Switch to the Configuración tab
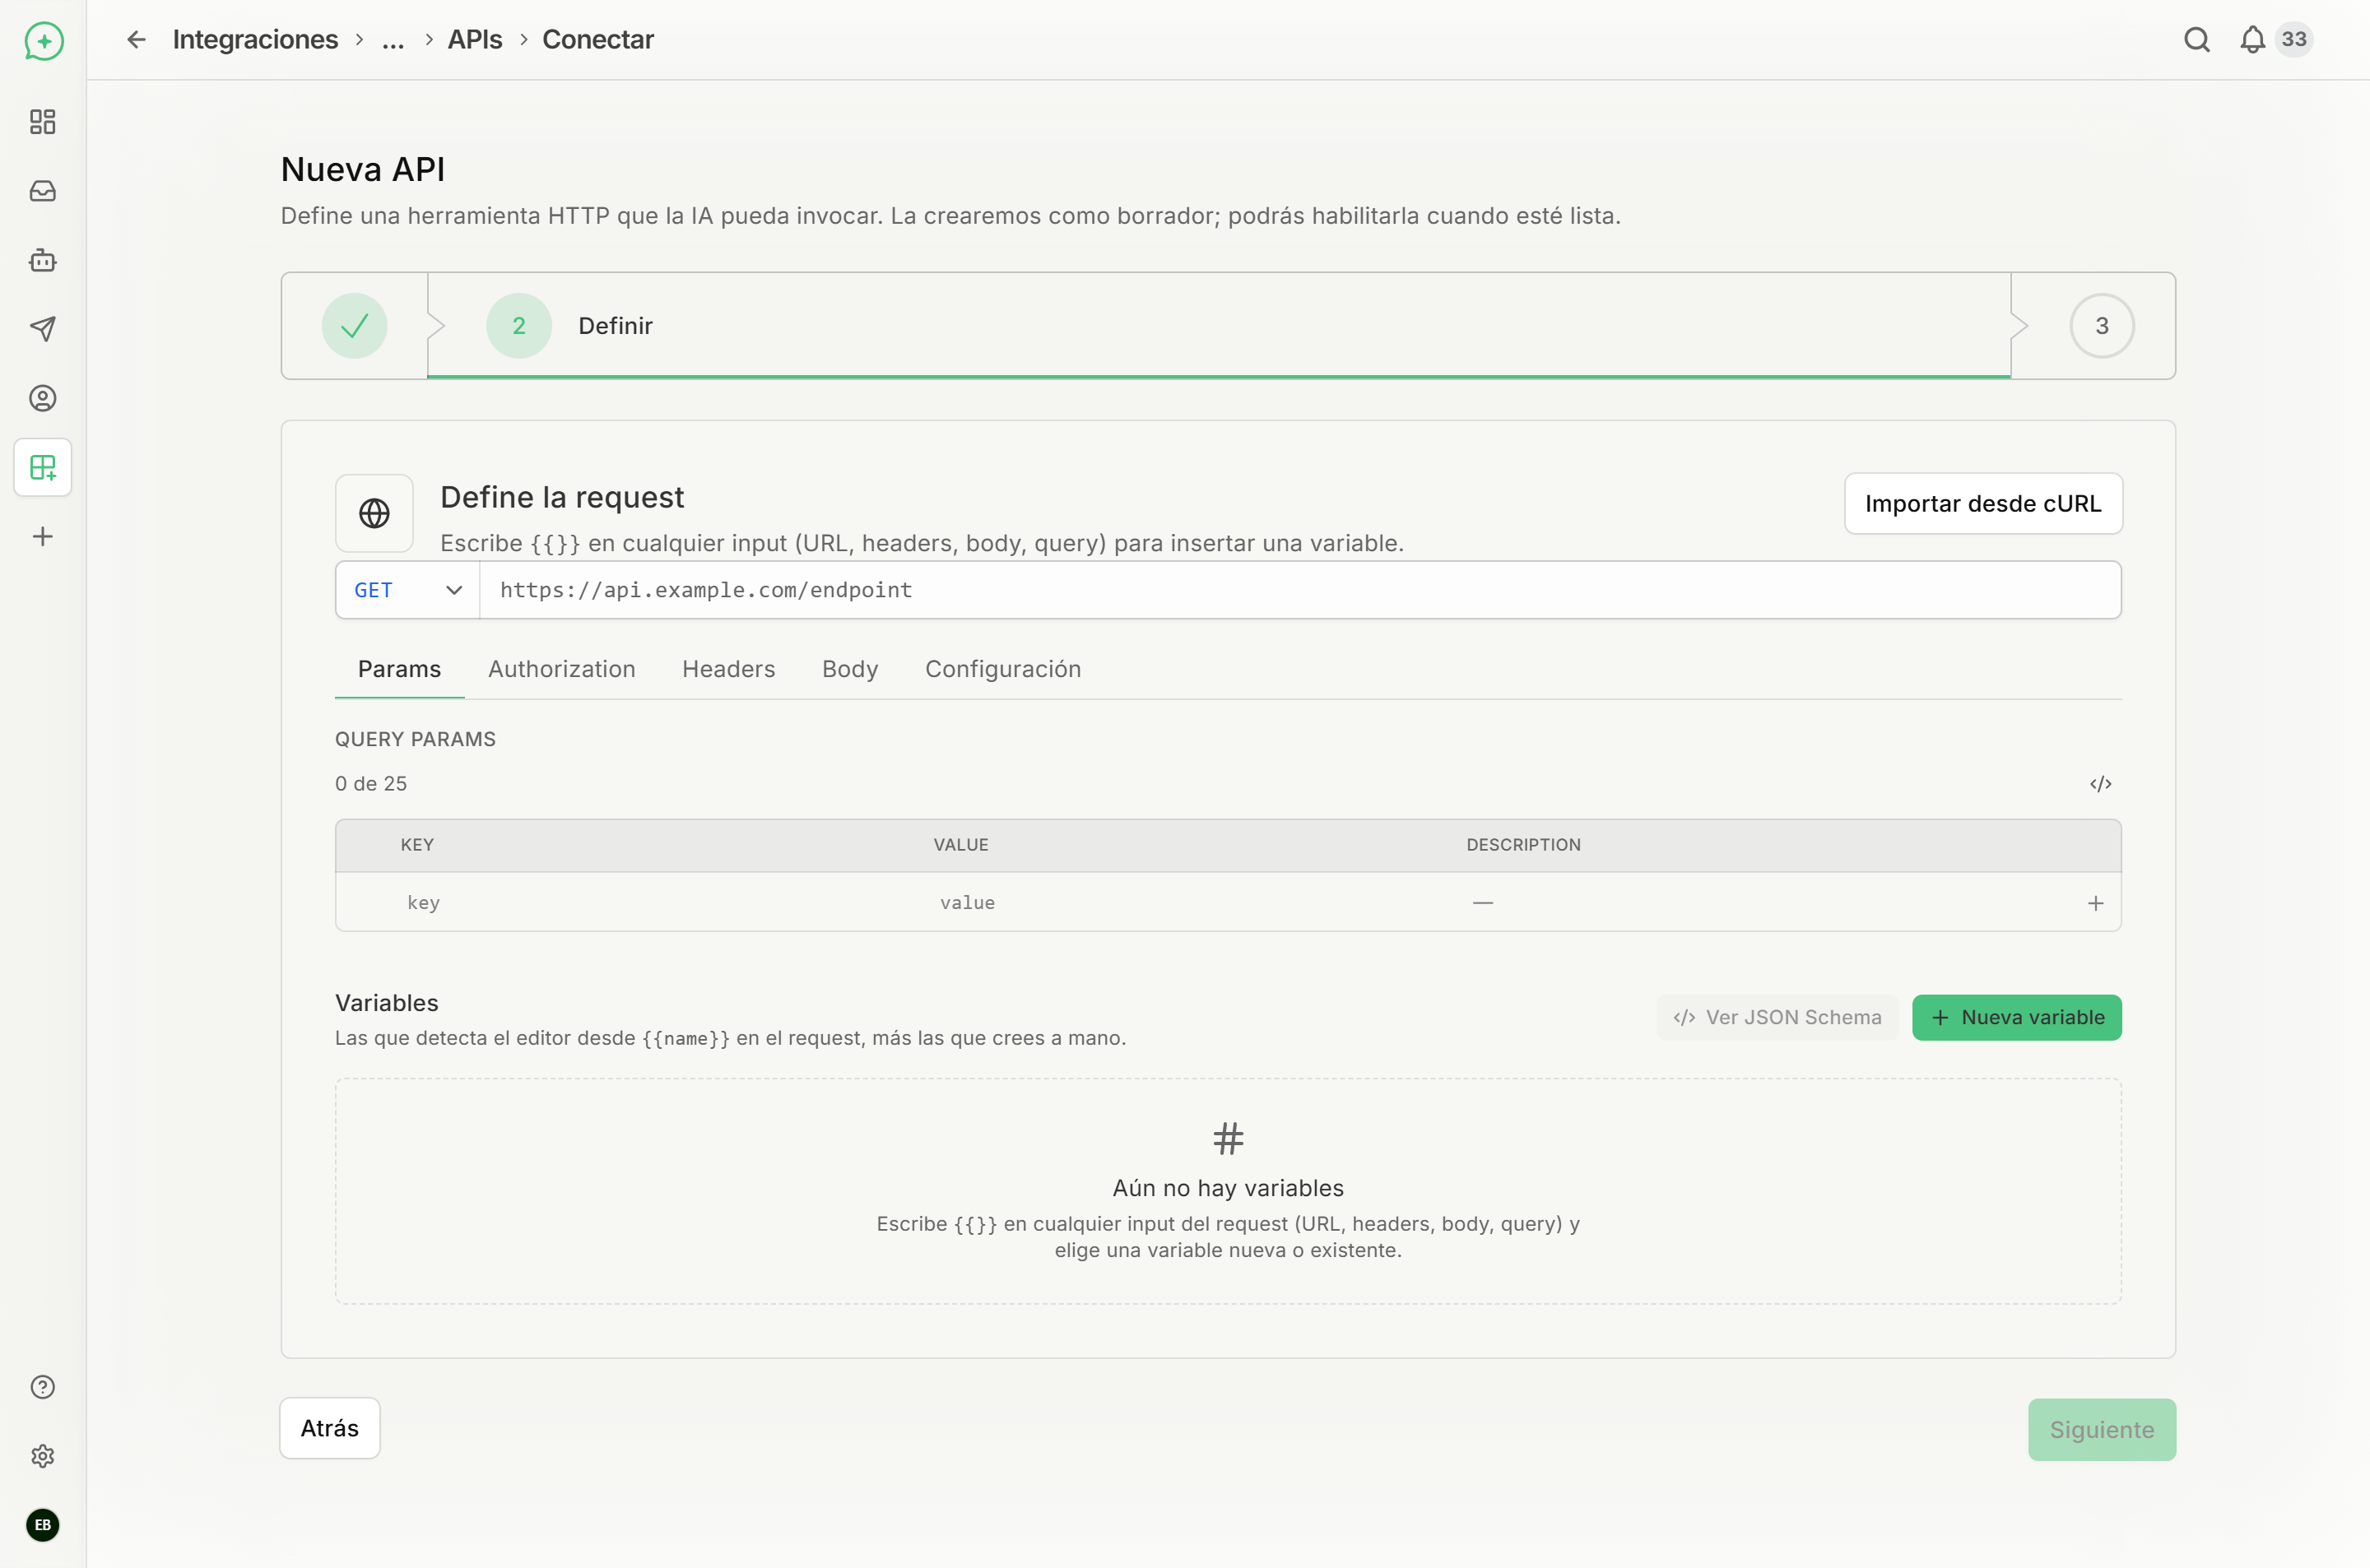The height and width of the screenshot is (1568, 2370). 1003,669
